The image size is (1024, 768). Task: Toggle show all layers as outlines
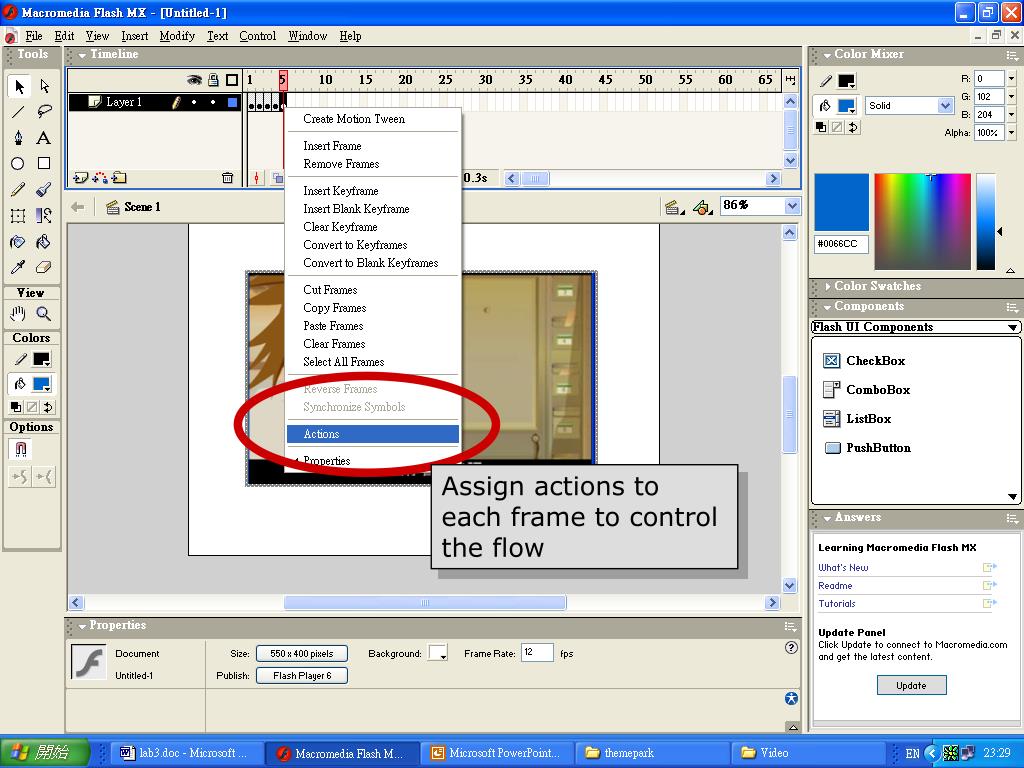(x=232, y=80)
